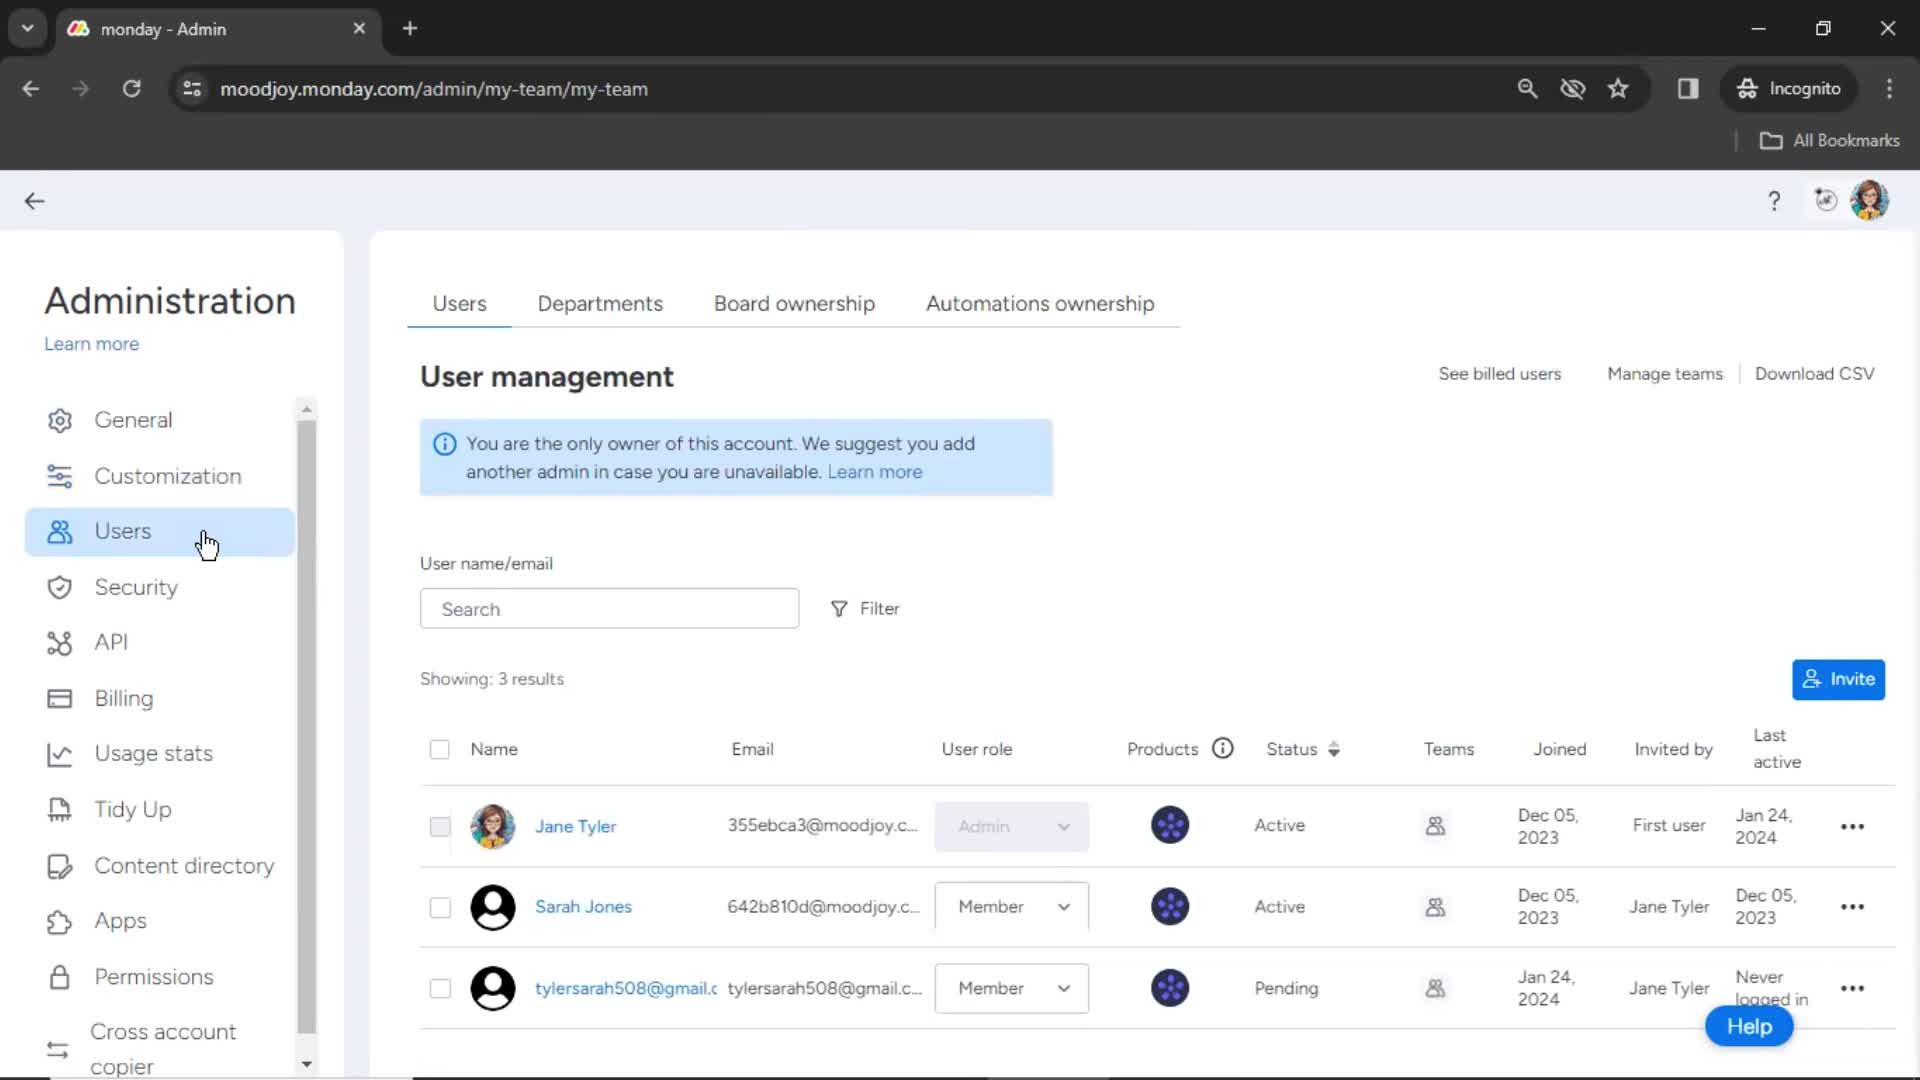Click the Billing settings icon

[58, 698]
